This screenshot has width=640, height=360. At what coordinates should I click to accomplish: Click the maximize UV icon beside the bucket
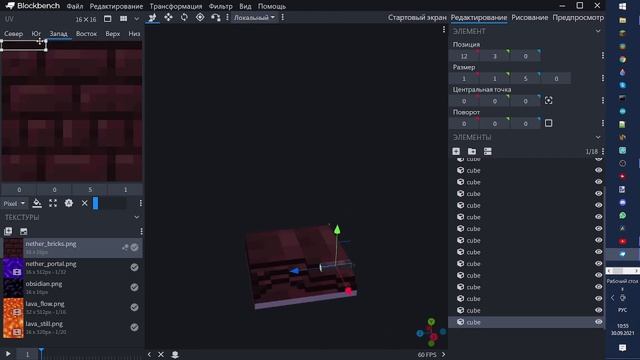(53, 203)
